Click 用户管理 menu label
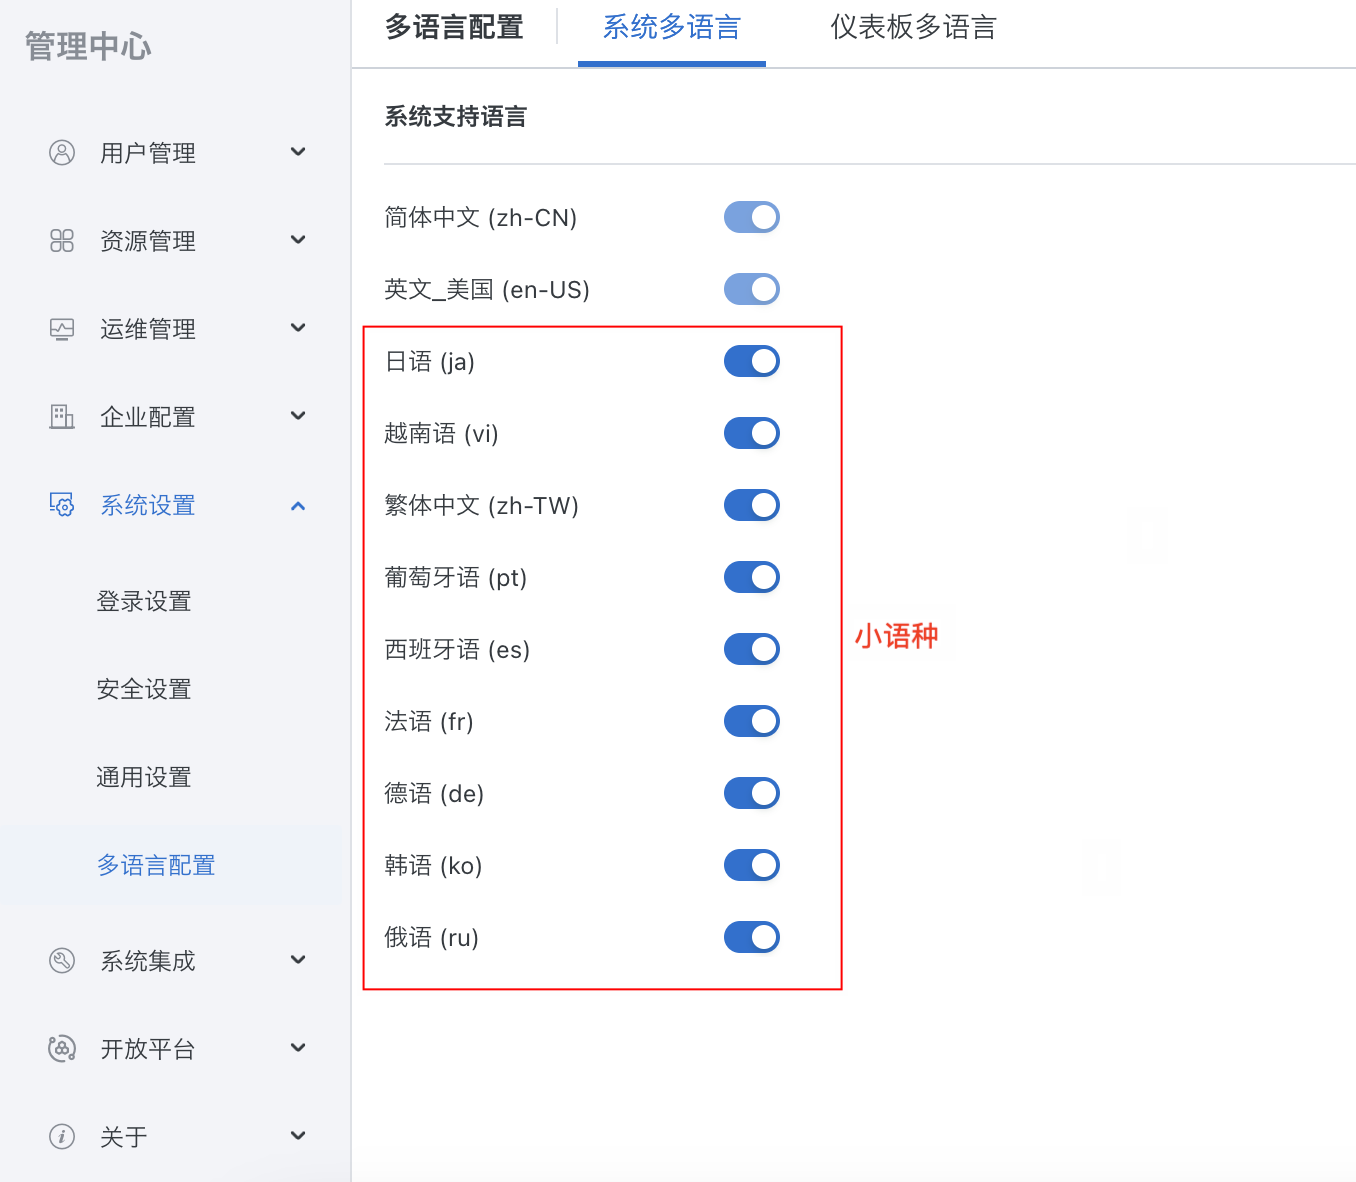Viewport: 1356px width, 1182px height. [x=148, y=153]
